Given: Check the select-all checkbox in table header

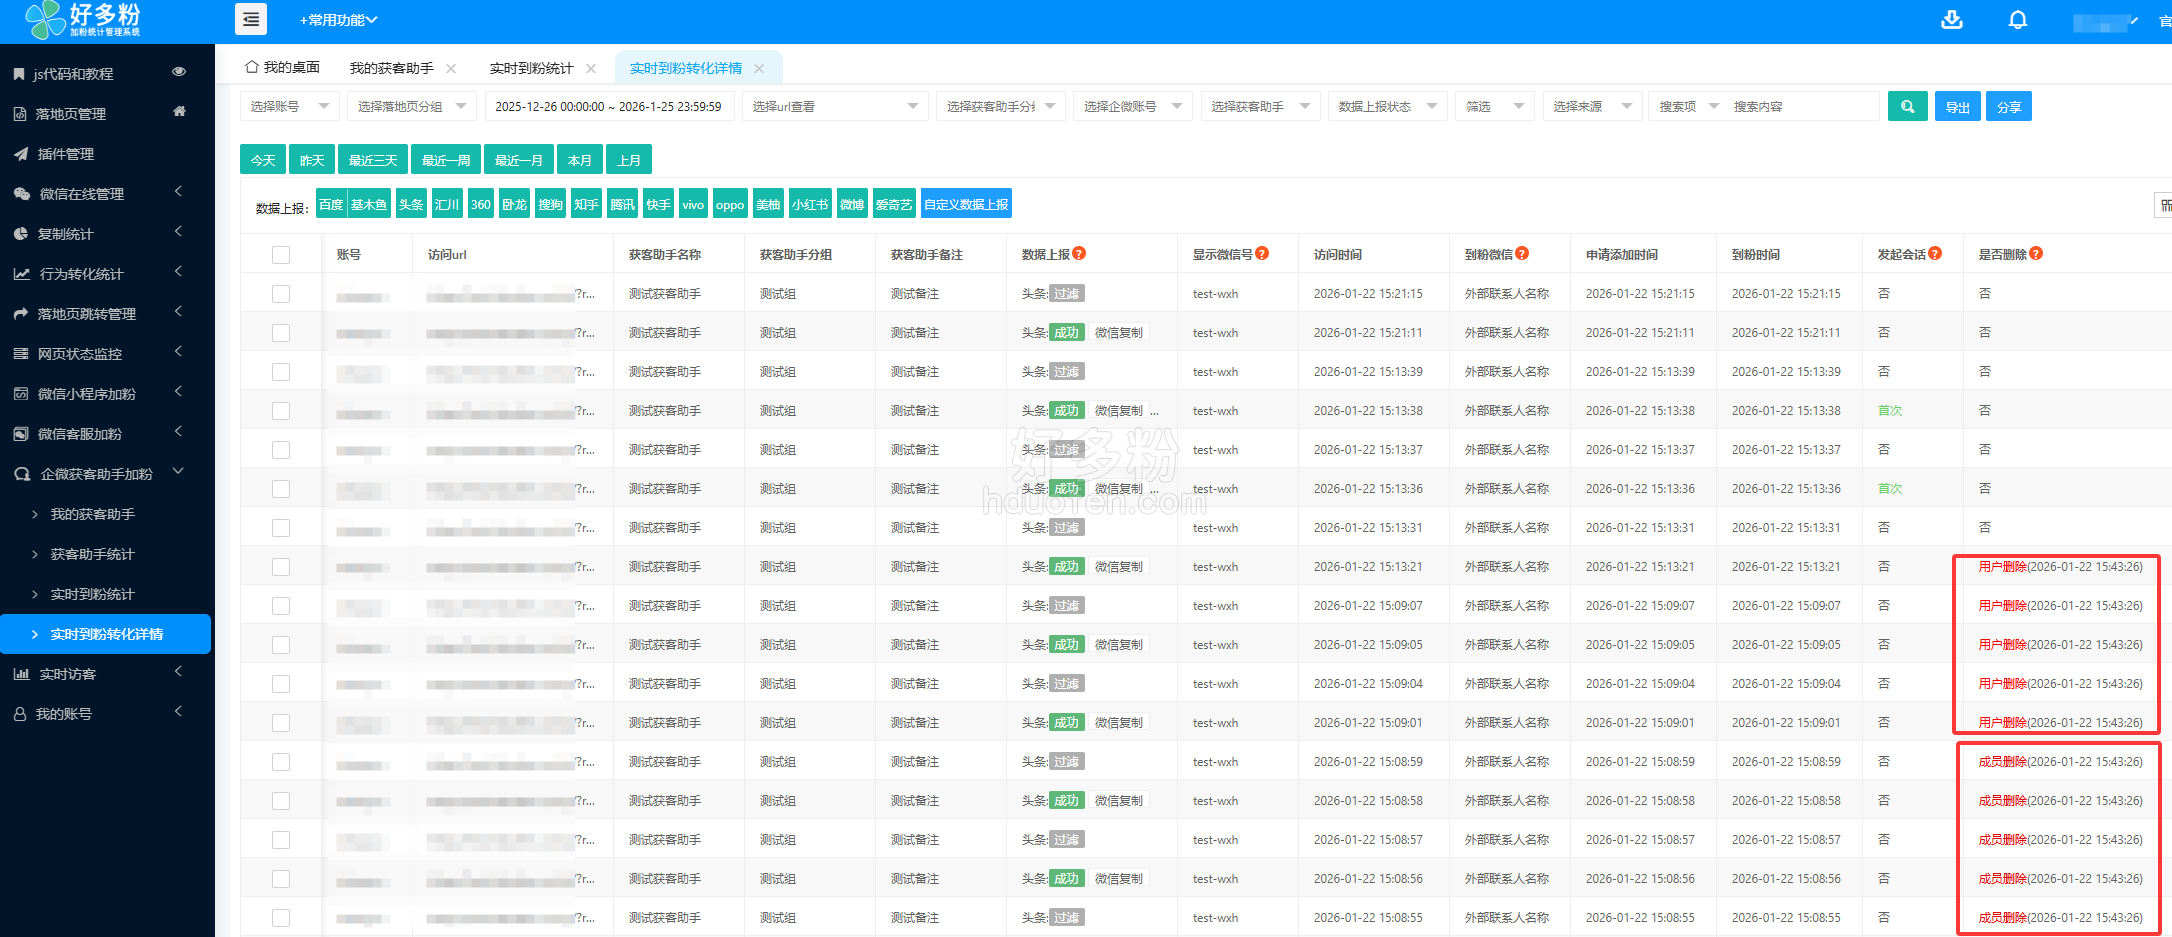Looking at the screenshot, I should pos(281,255).
